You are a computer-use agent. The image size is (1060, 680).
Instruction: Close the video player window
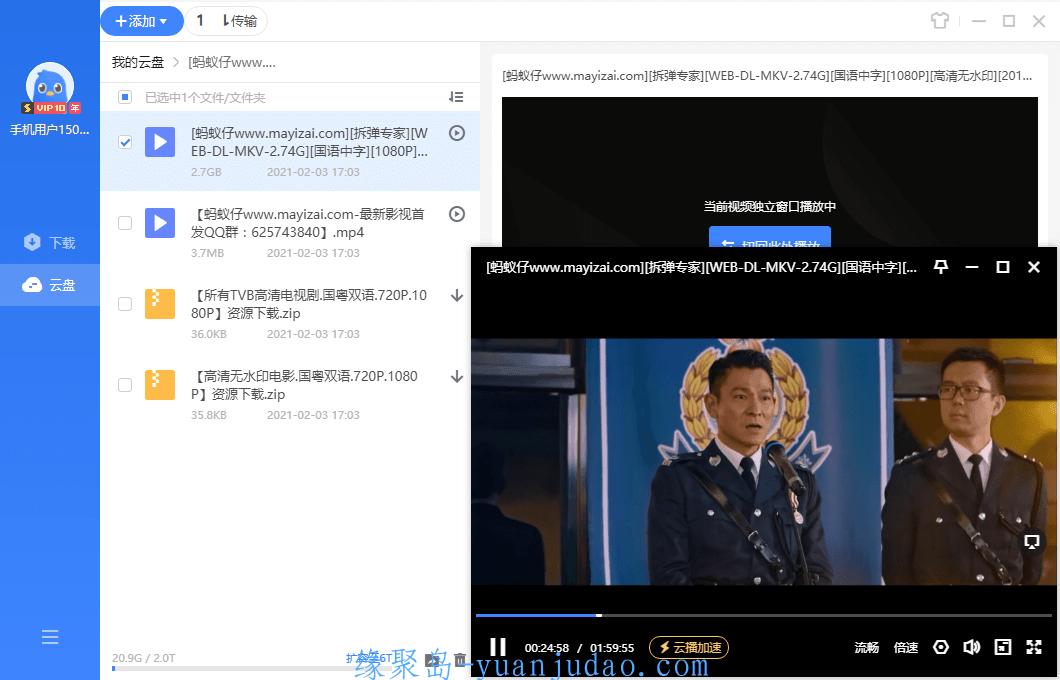pos(1034,267)
